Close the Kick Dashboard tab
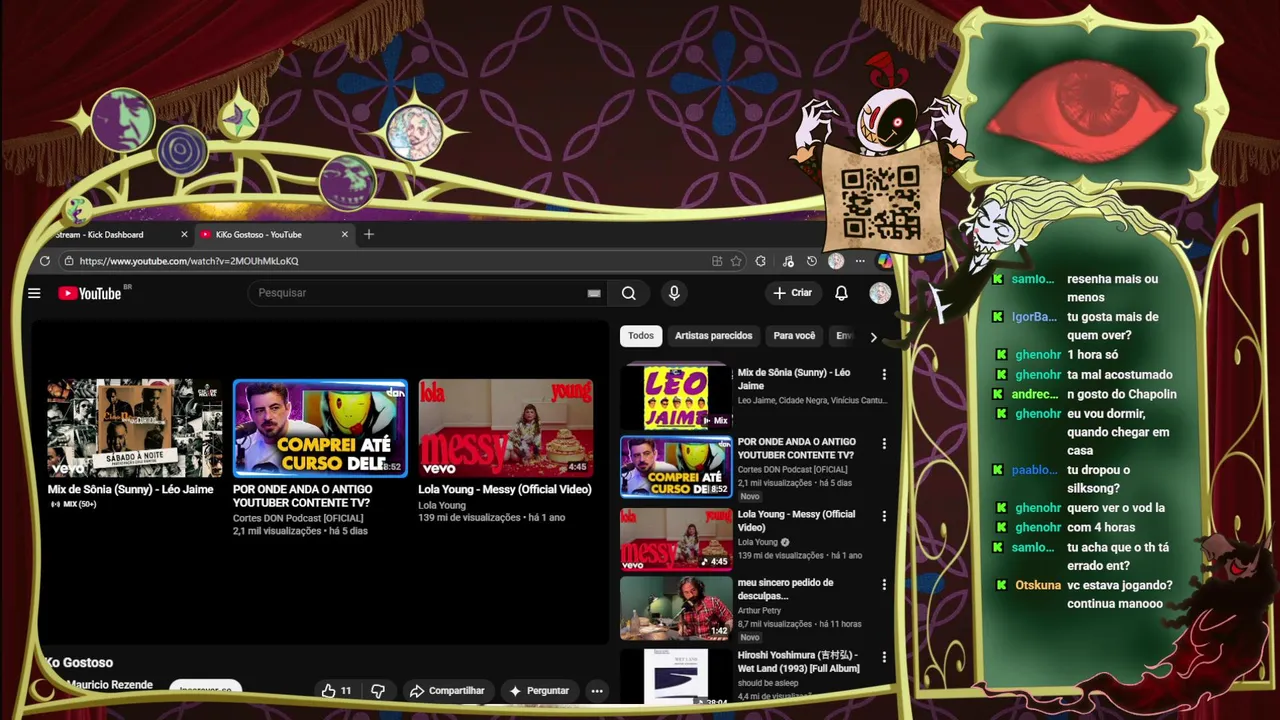 (x=184, y=234)
